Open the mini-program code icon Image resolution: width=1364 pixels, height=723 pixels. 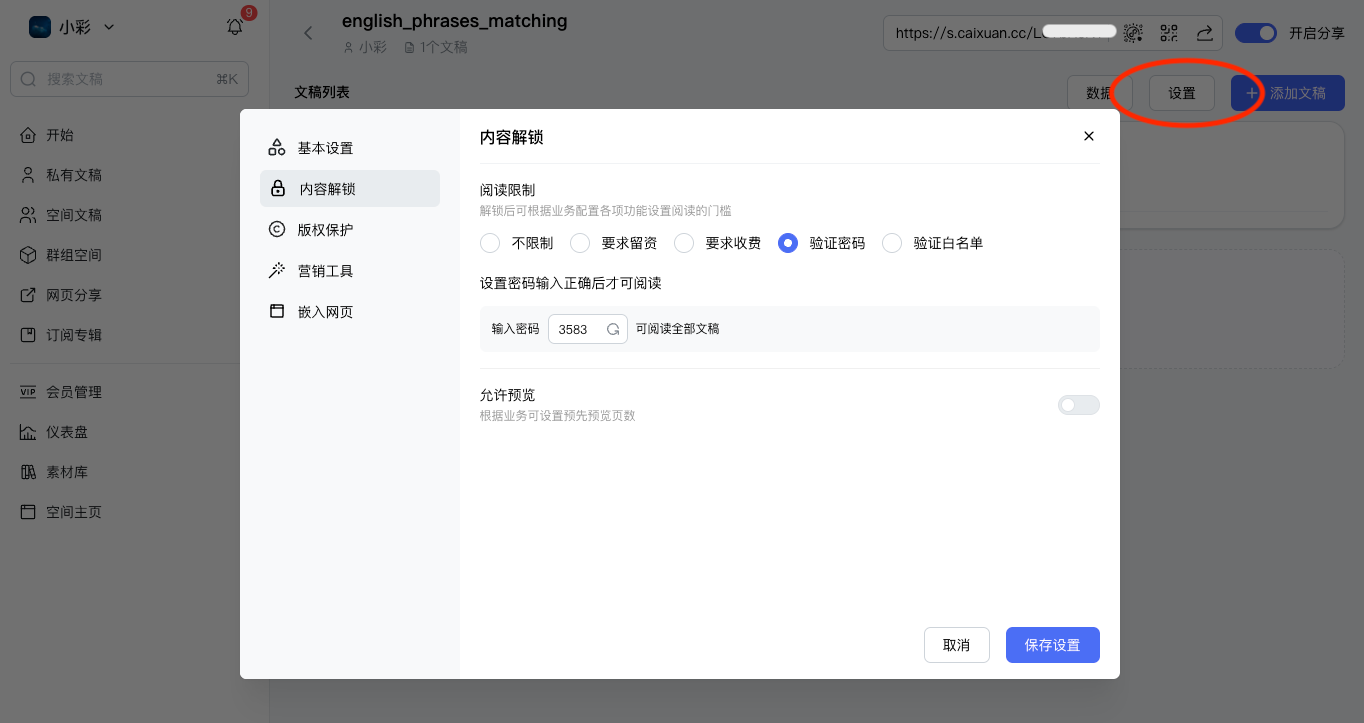click(1133, 33)
